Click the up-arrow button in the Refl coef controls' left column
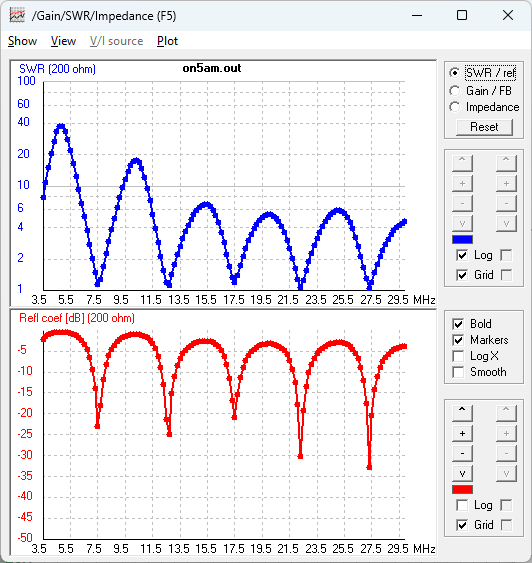Screen dimensions: 532x563 pyautogui.click(x=462, y=413)
